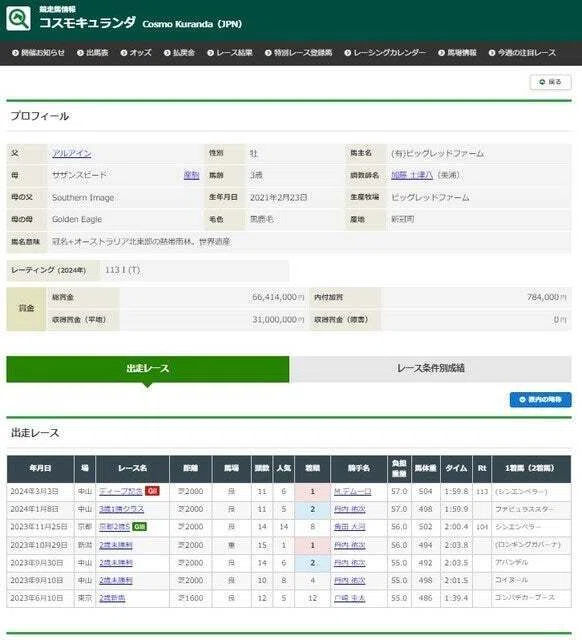582x640 pixels.
Task: Click the 戻る back button
Action: click(x=550, y=82)
